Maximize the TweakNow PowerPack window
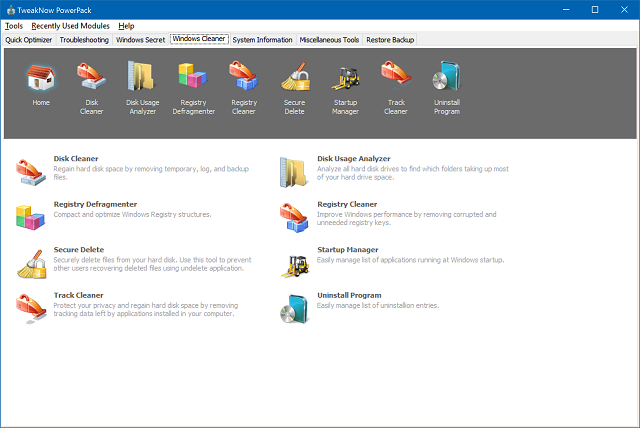The height and width of the screenshot is (428, 640). pos(595,10)
